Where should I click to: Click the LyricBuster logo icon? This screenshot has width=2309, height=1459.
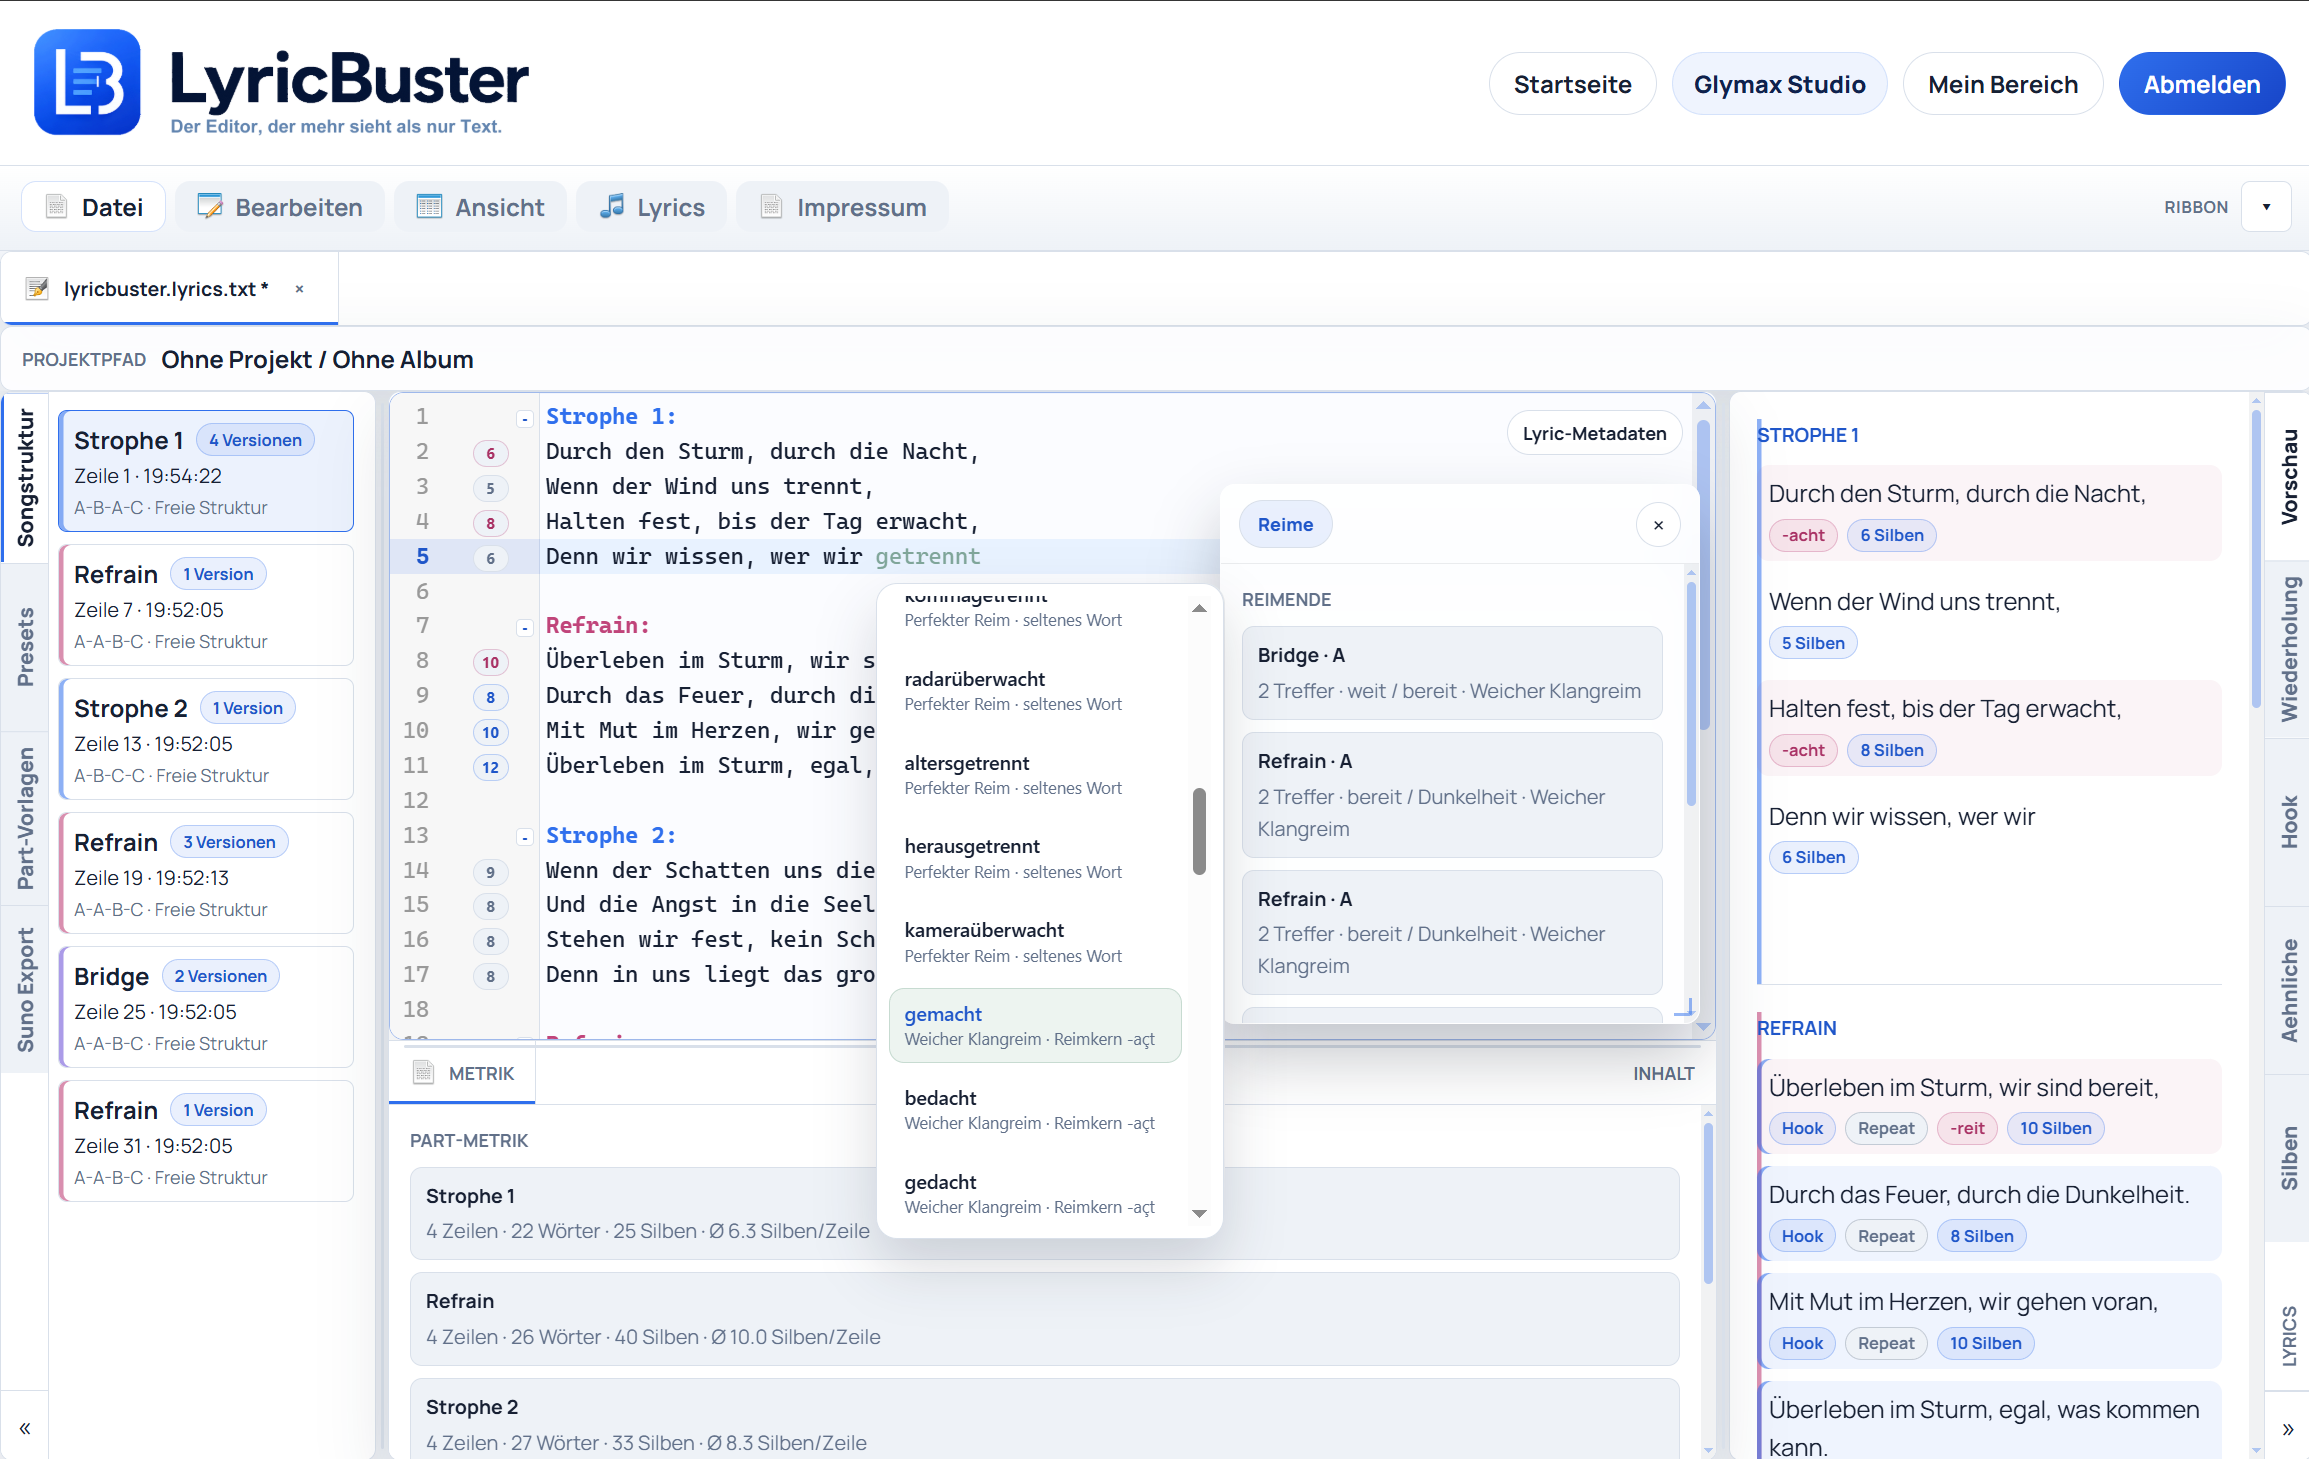pyautogui.click(x=87, y=82)
